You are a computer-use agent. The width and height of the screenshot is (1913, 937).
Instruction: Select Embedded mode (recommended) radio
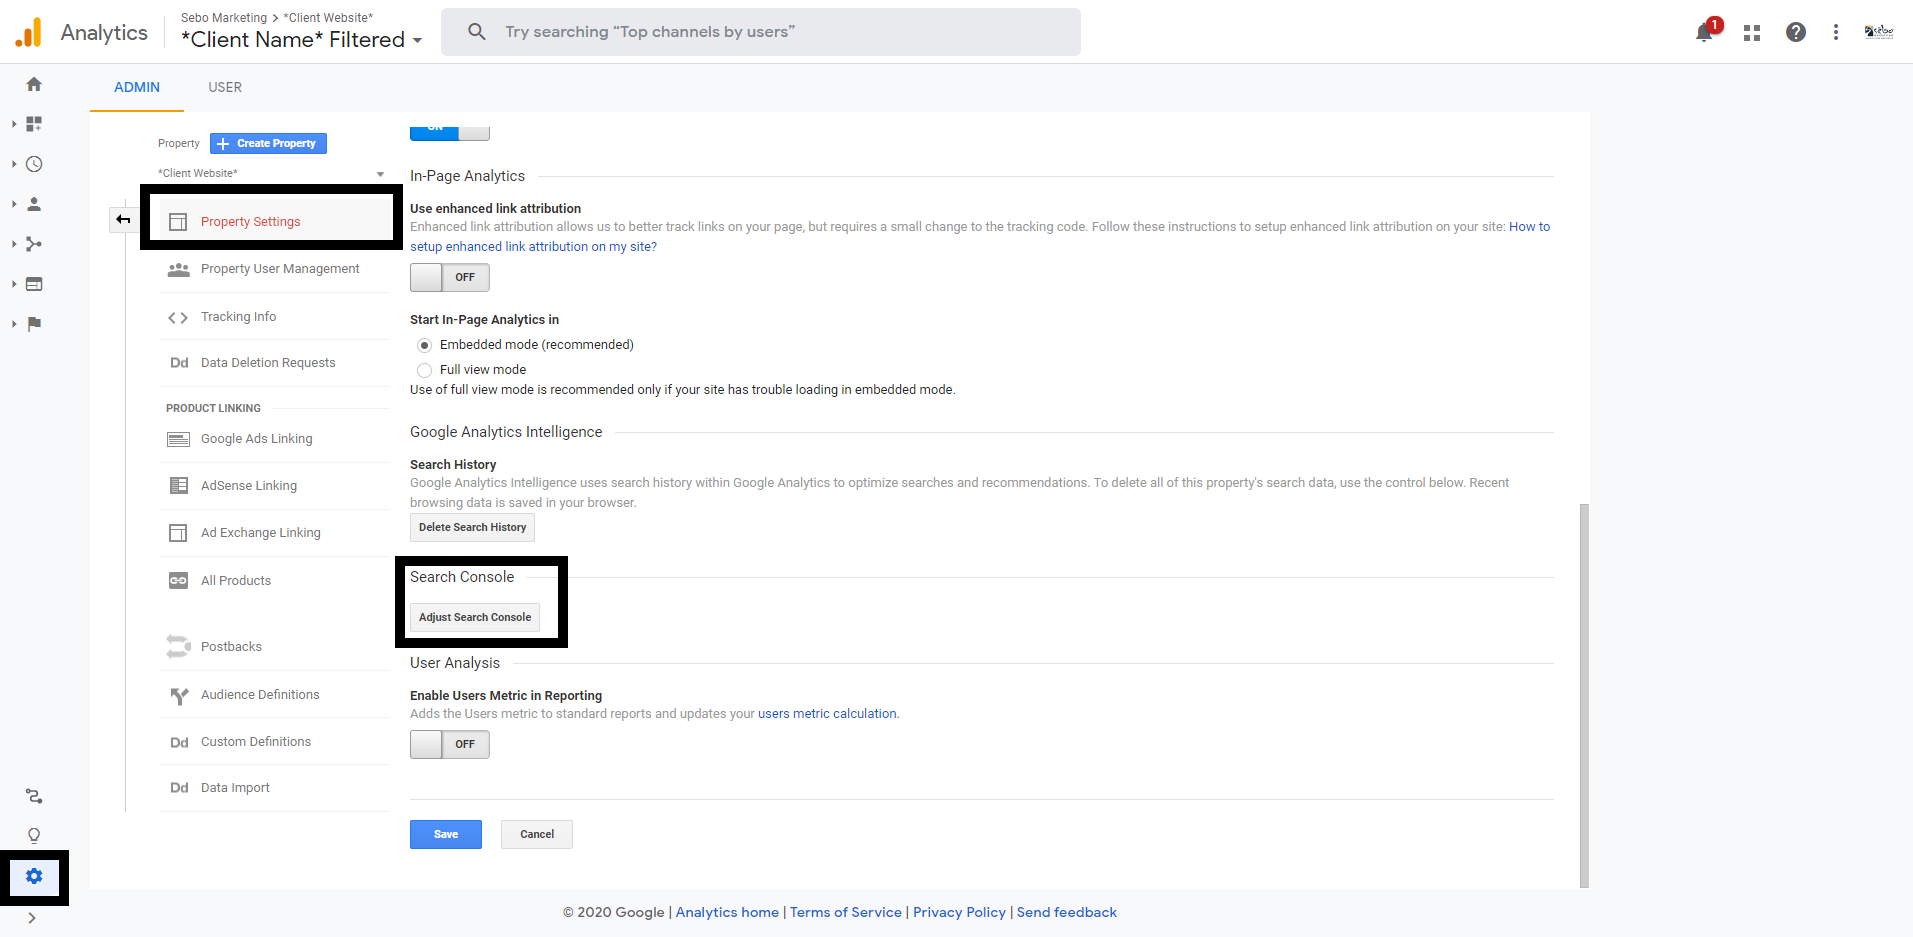click(x=425, y=345)
